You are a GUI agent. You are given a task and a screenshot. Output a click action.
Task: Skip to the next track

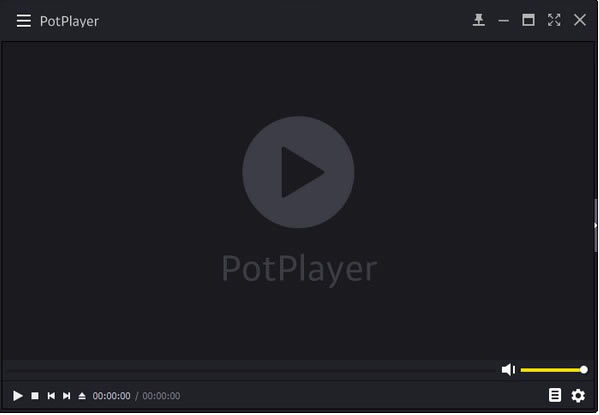click(x=66, y=396)
